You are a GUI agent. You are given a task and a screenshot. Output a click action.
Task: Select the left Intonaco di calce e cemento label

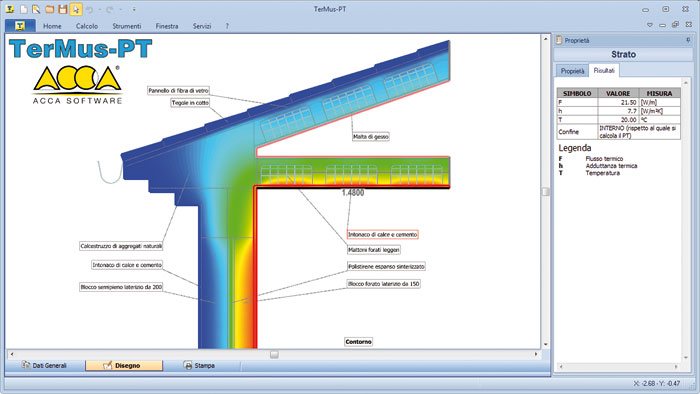click(x=127, y=265)
